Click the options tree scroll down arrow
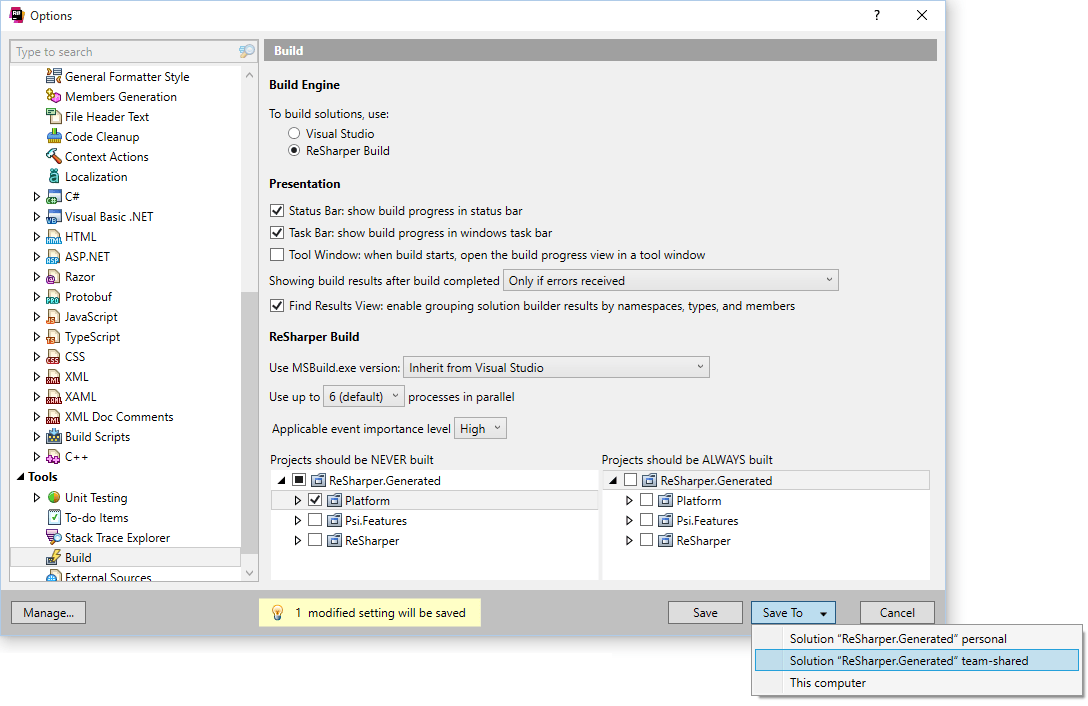Screen dimensions: 1088x706 250,573
